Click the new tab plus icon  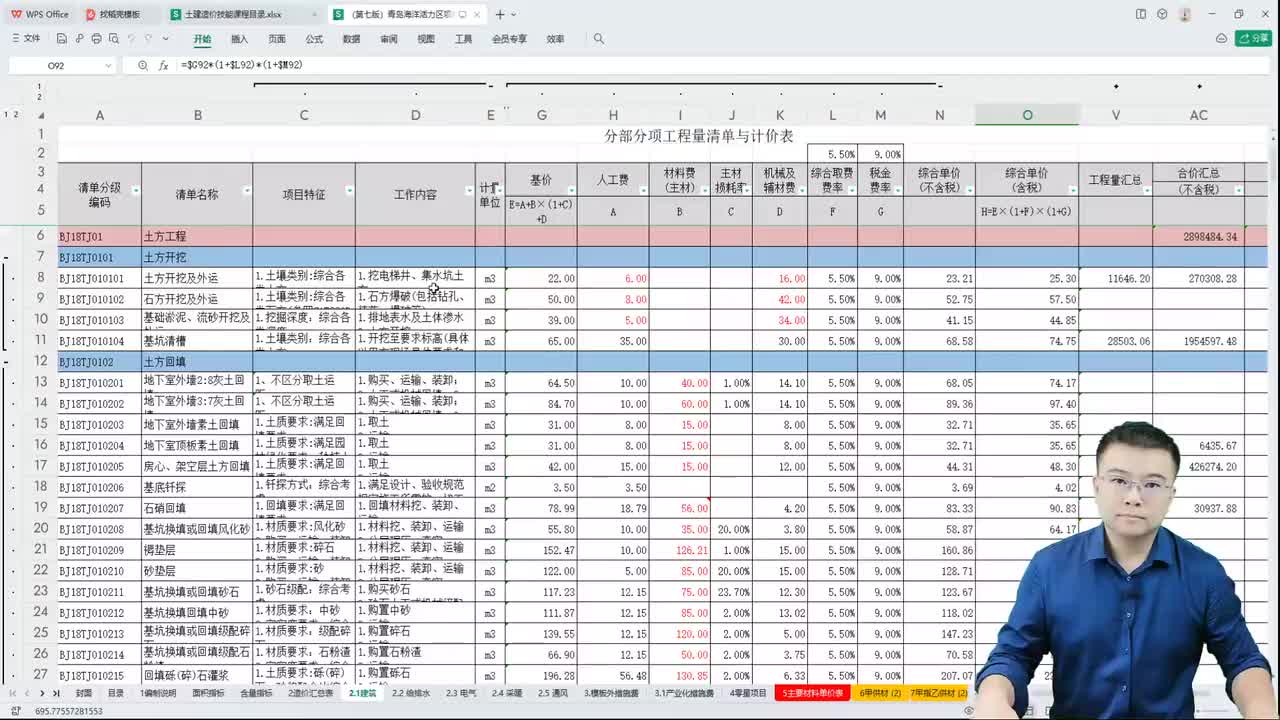[500, 14]
